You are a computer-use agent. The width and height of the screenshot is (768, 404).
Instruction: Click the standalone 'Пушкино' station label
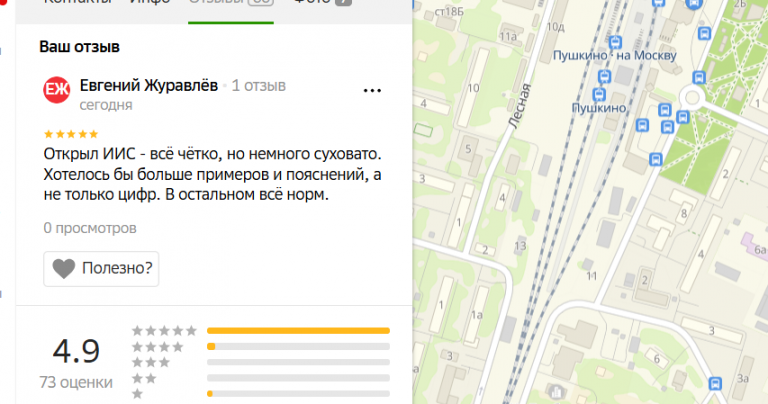(x=599, y=108)
